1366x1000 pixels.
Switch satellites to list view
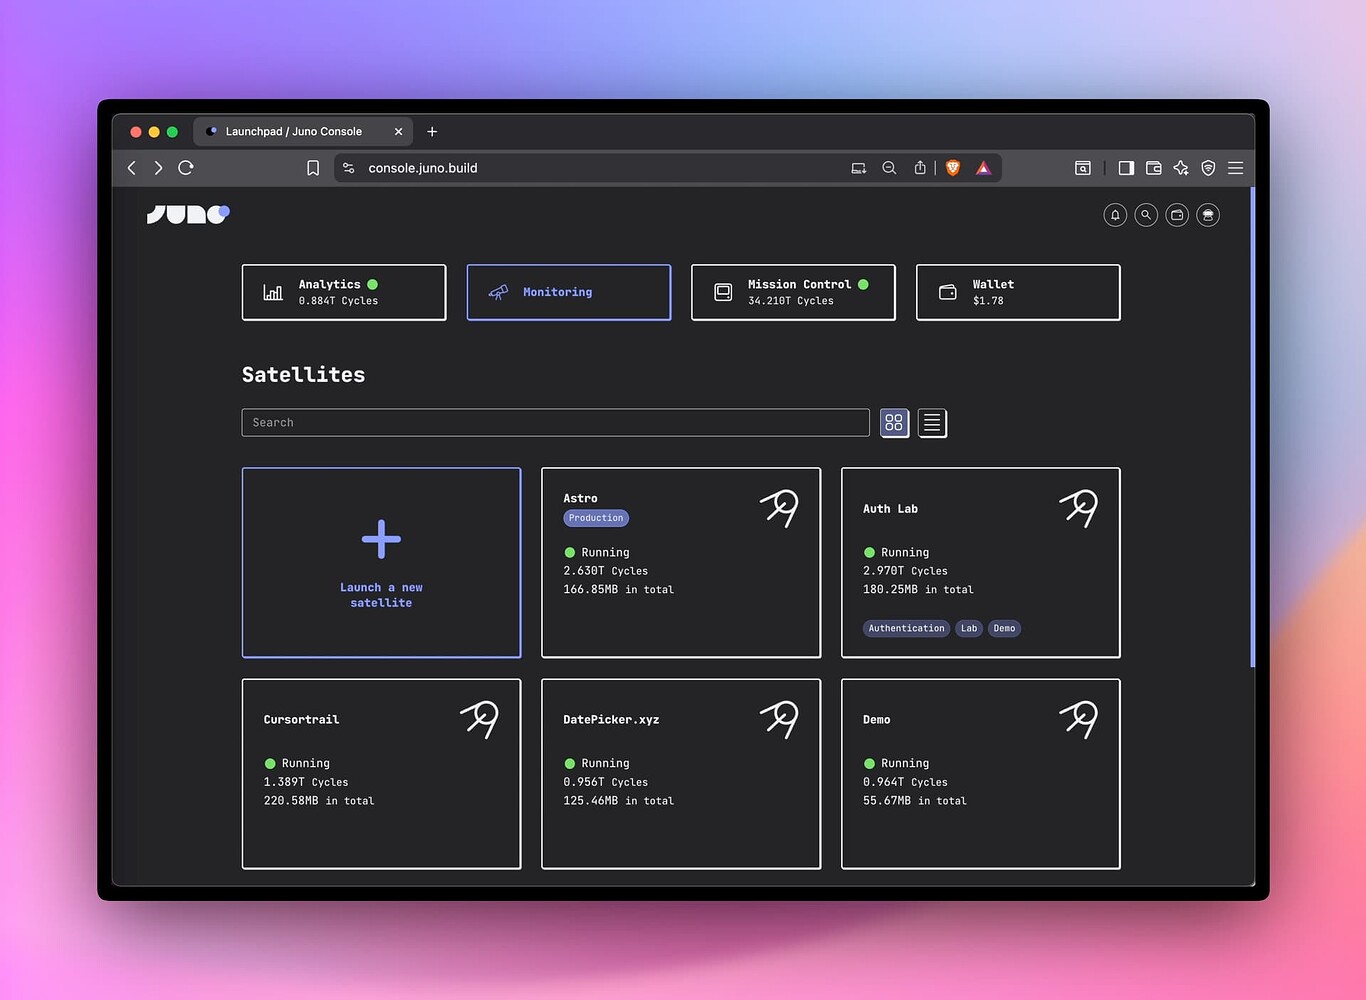tap(932, 423)
